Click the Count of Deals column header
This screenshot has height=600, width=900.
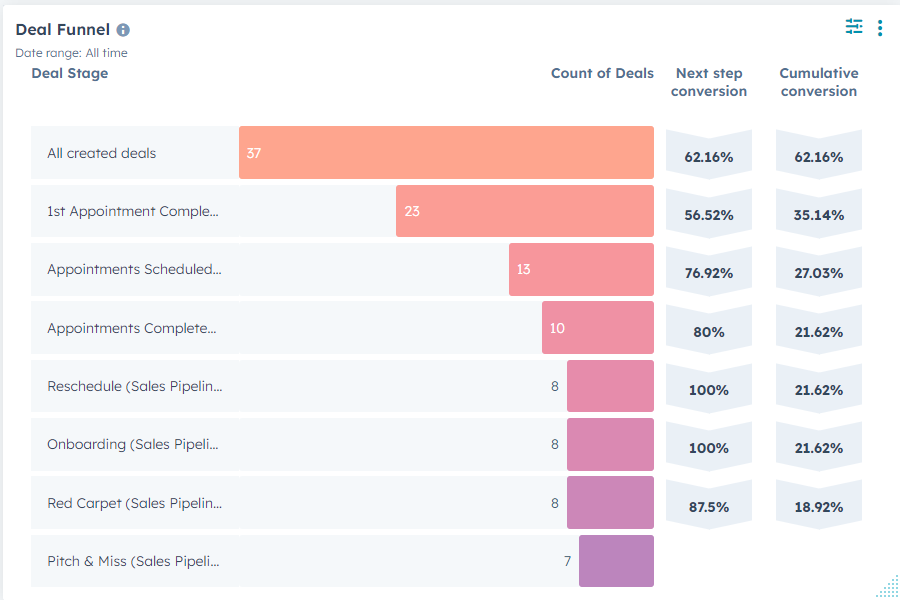[x=602, y=73]
